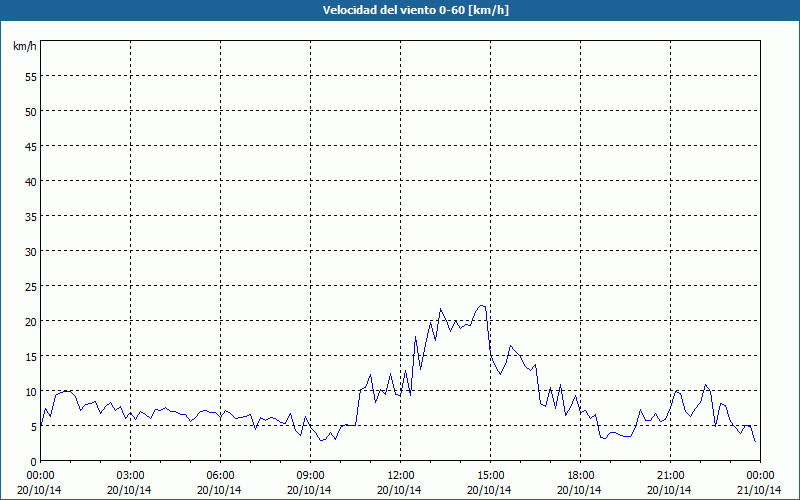800x500 pixels.
Task: Select the y-axis value 55
Action: [x=31, y=77]
